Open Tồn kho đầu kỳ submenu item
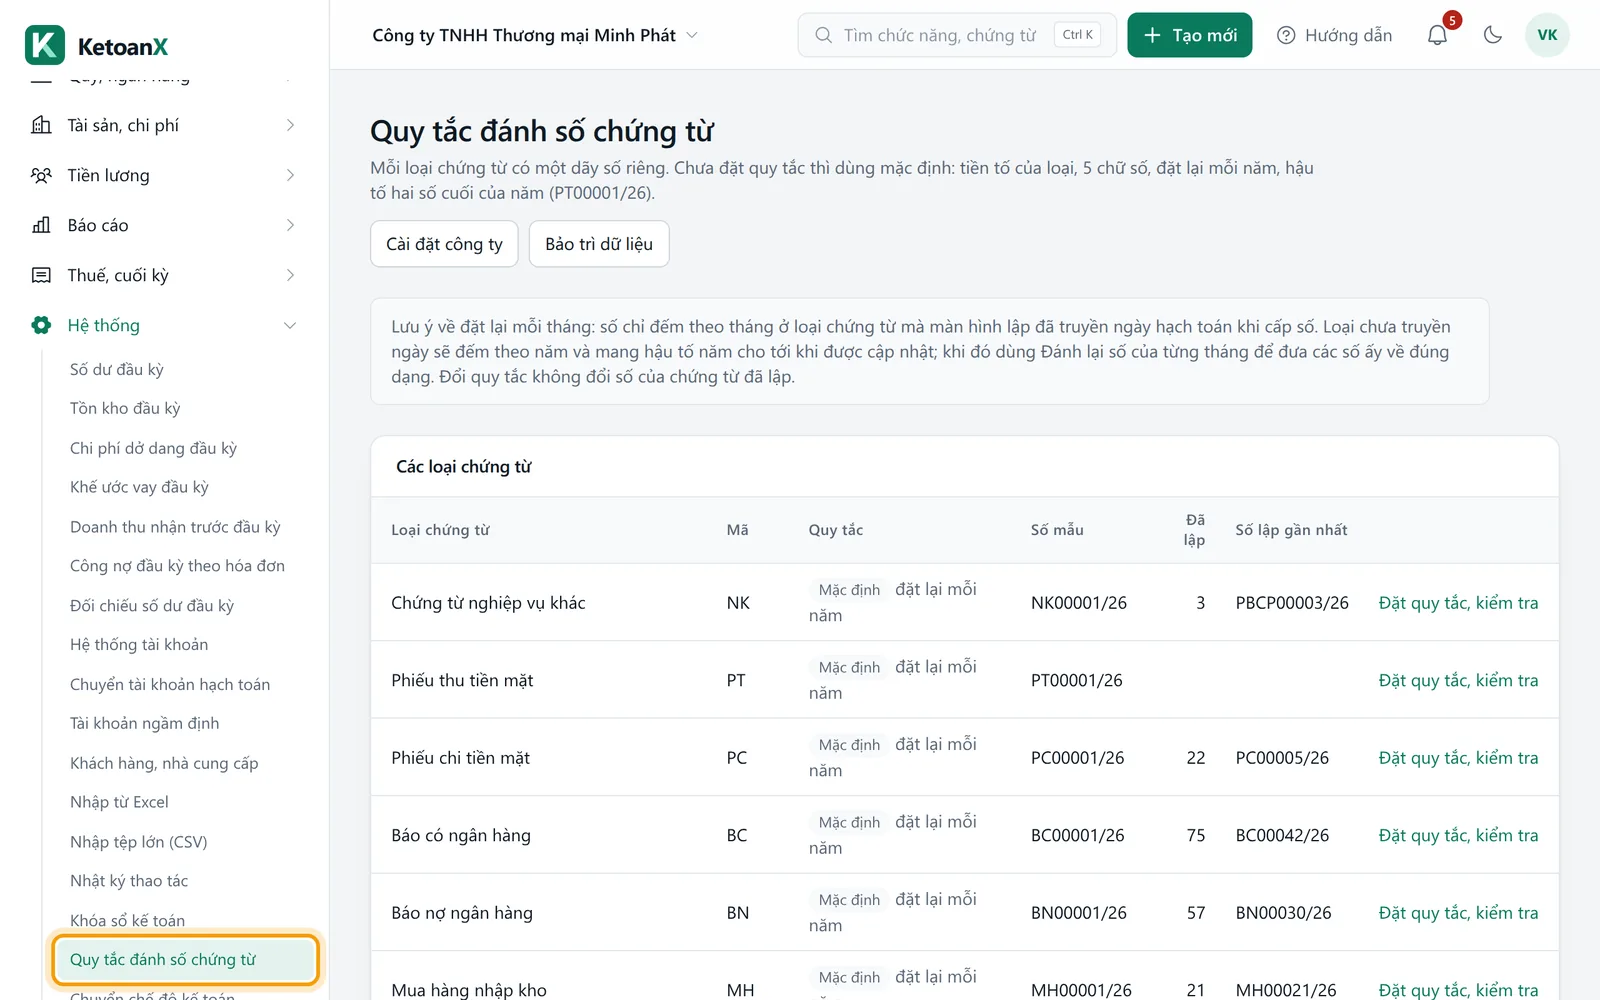 pos(125,408)
